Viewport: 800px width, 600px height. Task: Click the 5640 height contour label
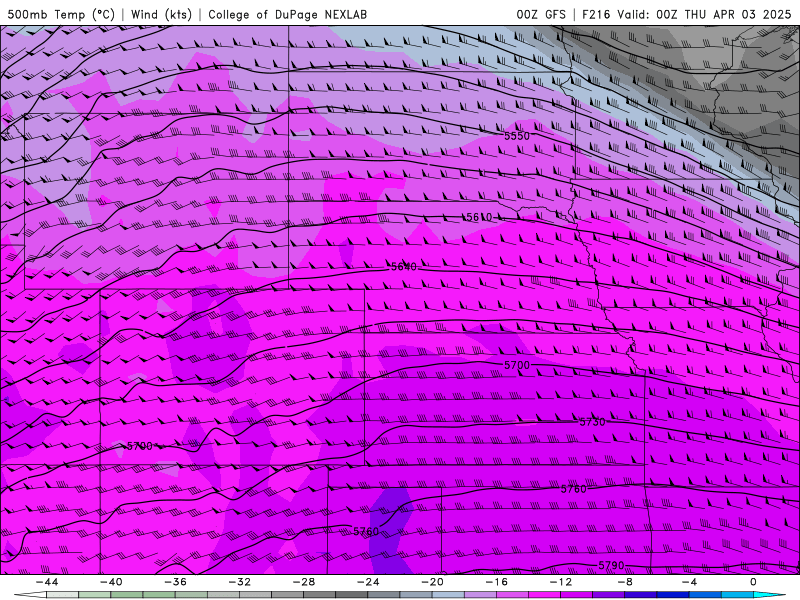click(x=404, y=266)
